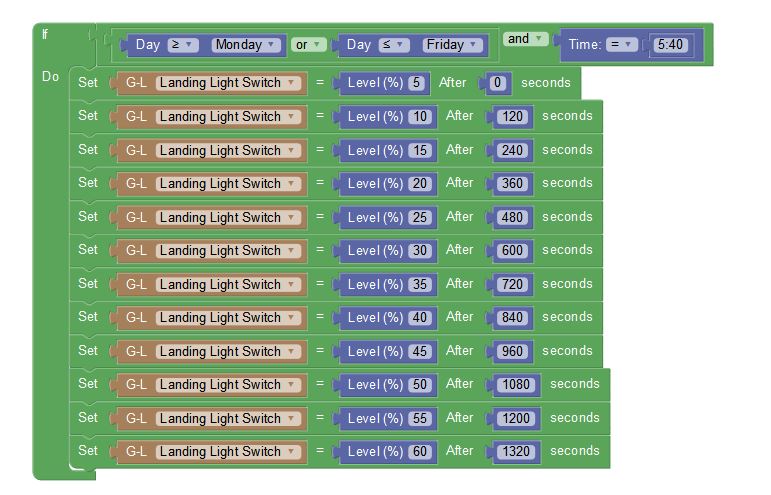Open the Friday weekday dropdown
Image resolution: width=771 pixels, height=495 pixels.
coord(451,45)
